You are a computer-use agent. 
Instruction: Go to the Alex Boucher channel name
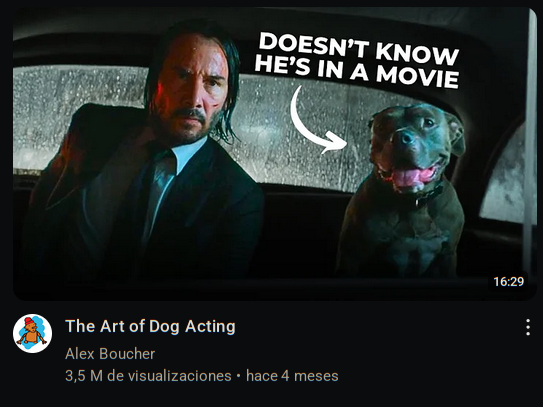coord(110,354)
